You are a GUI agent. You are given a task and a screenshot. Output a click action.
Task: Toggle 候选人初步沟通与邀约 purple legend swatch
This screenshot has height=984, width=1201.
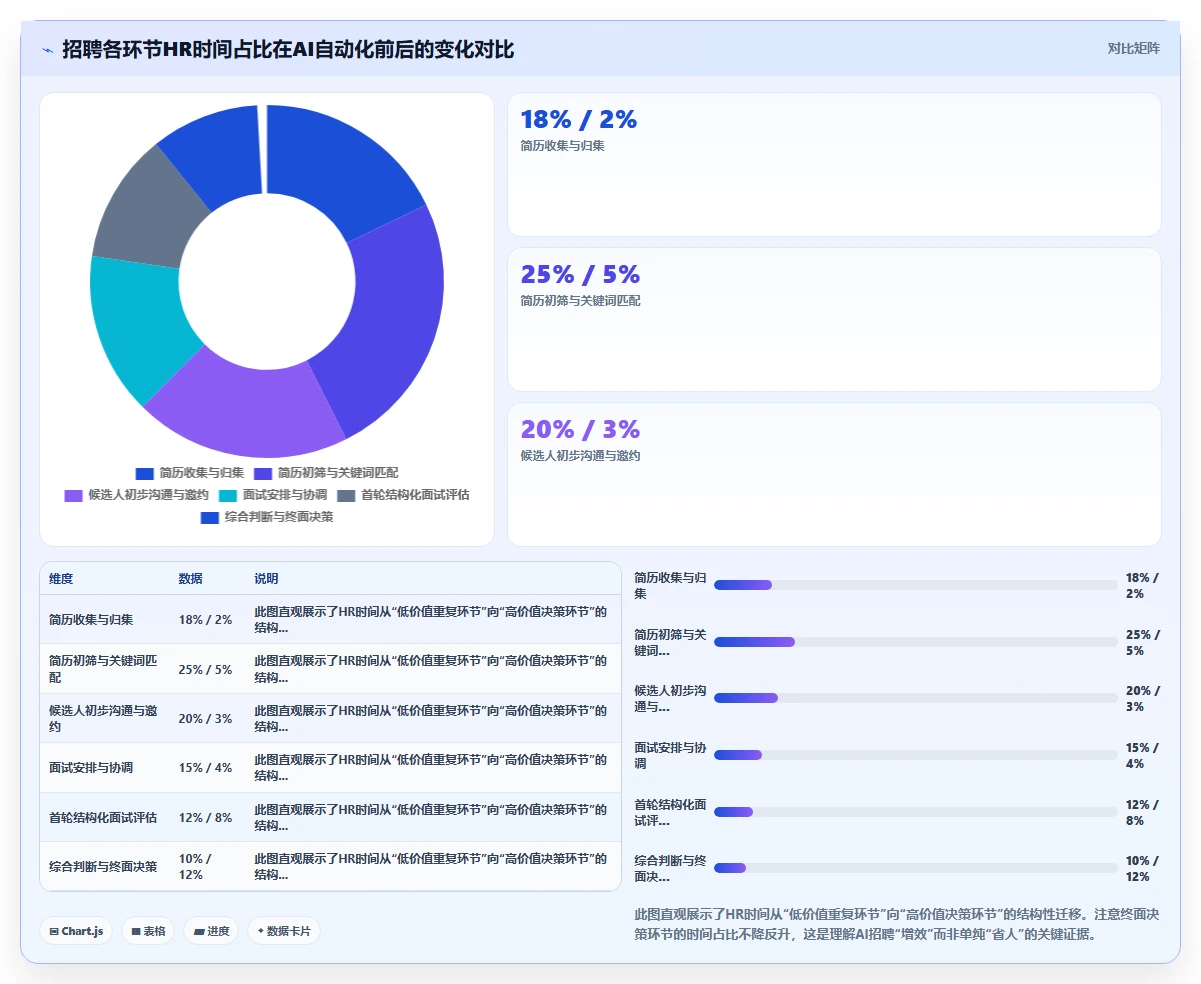pos(74,495)
